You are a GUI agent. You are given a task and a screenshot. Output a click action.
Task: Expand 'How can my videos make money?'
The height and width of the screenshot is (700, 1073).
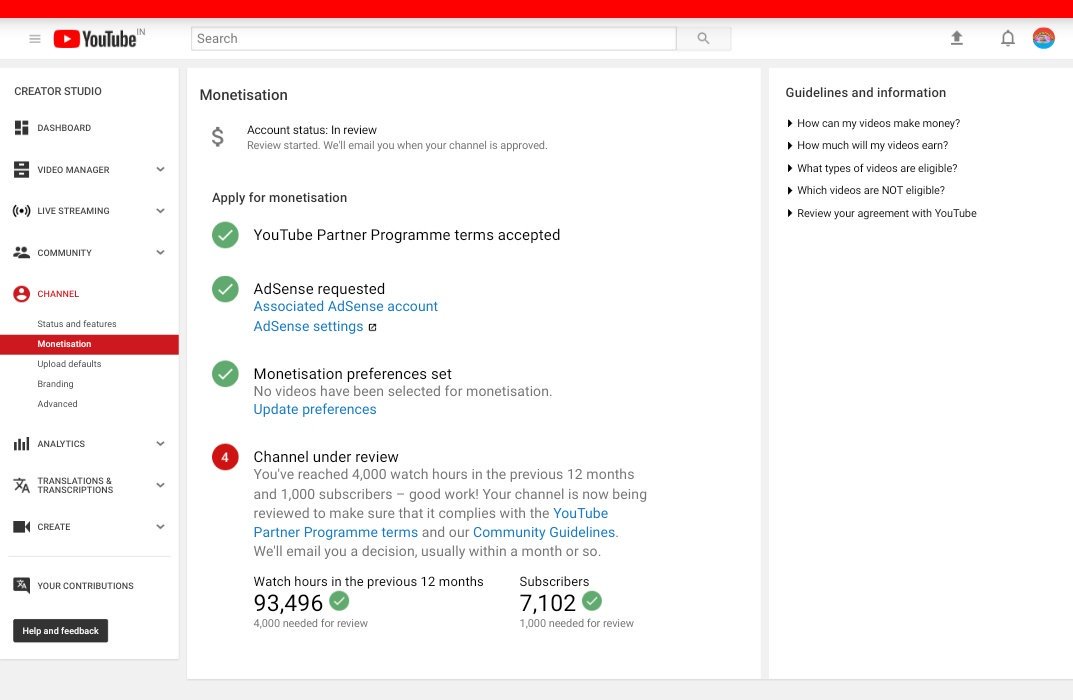tap(873, 123)
